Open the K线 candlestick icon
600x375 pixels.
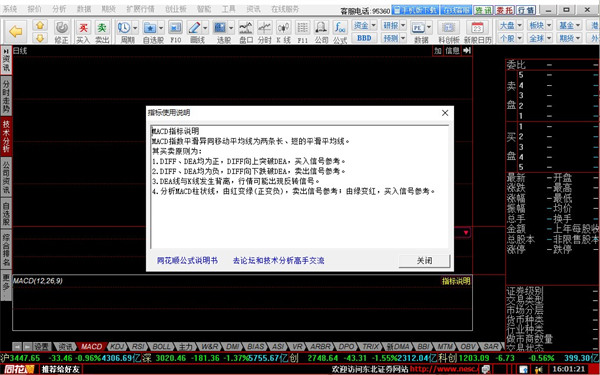284,28
